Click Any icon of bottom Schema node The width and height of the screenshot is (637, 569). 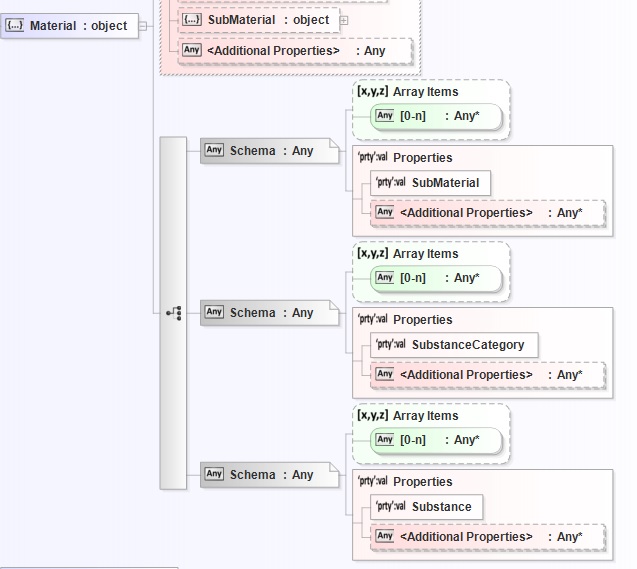tap(214, 475)
